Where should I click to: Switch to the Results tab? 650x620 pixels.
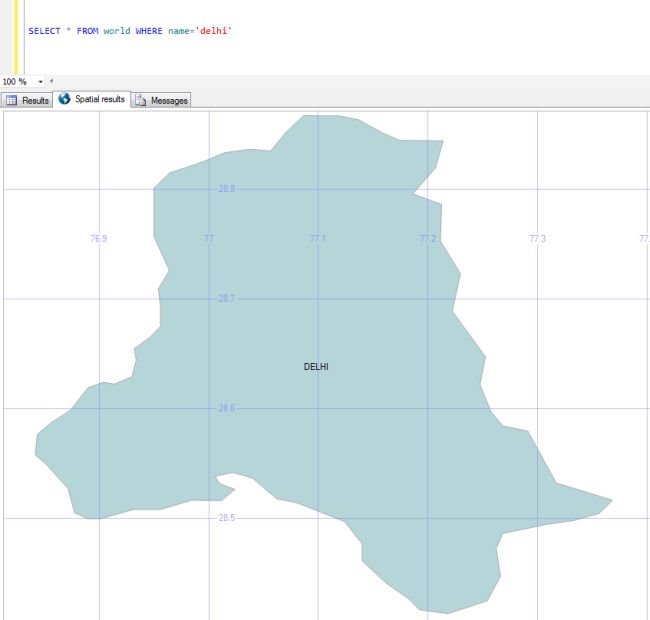(x=35, y=100)
